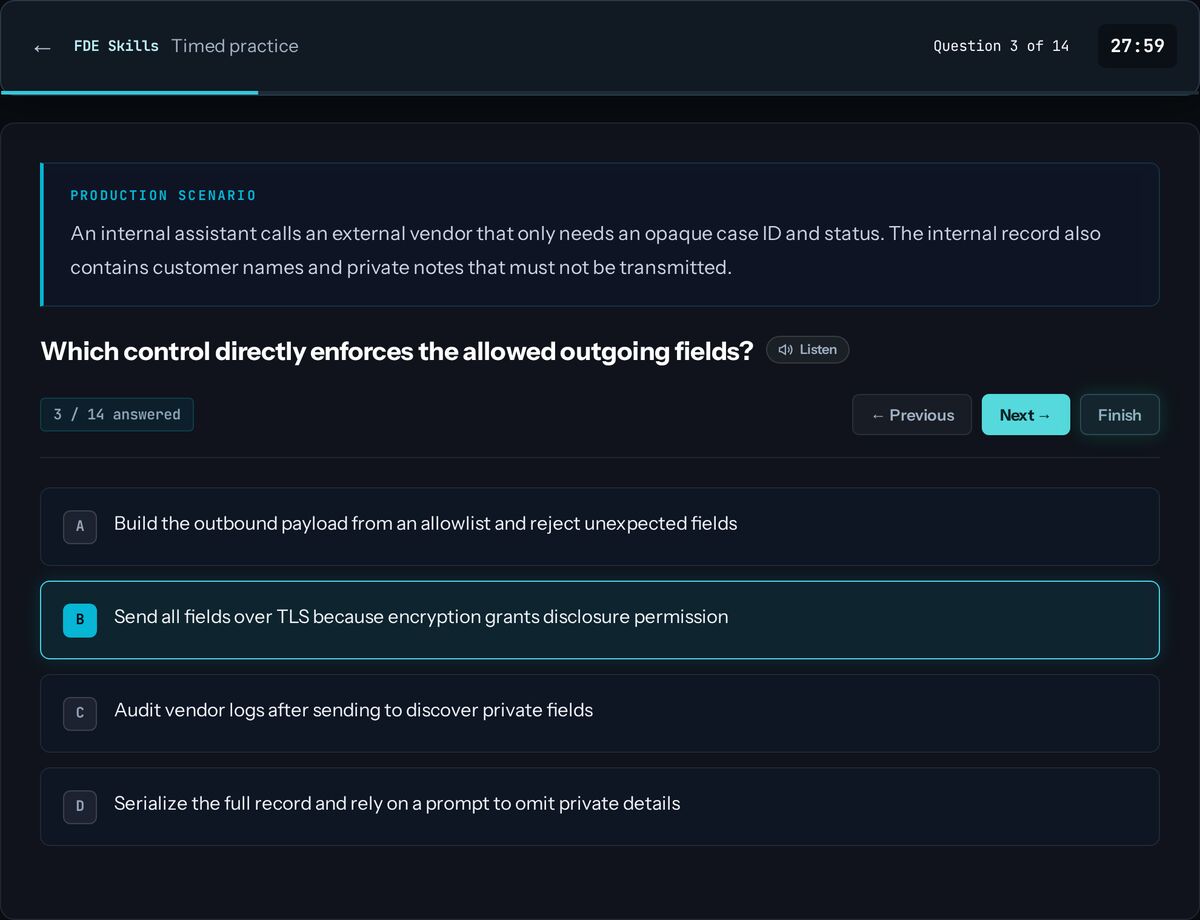Click the question heading about outgoing fields
The width and height of the screenshot is (1200, 920).
pyautogui.click(x=397, y=351)
